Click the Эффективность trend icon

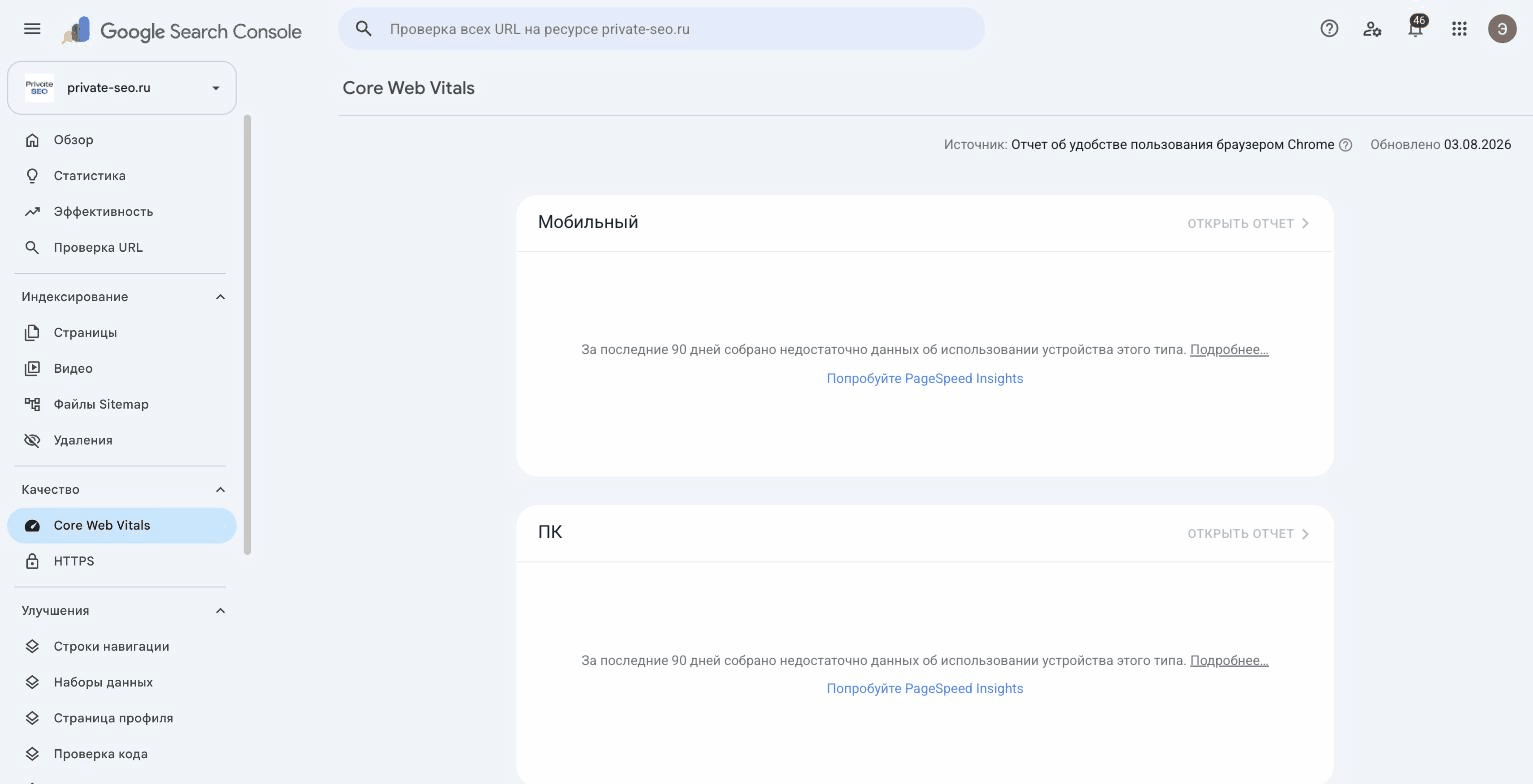tap(32, 212)
